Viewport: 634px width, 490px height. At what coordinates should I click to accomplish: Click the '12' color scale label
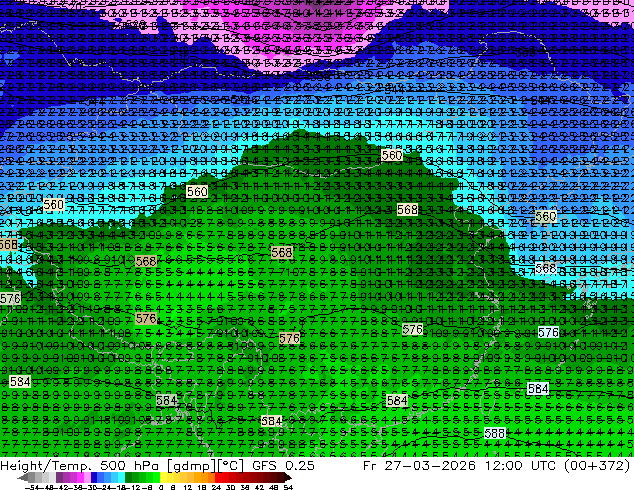point(187,488)
